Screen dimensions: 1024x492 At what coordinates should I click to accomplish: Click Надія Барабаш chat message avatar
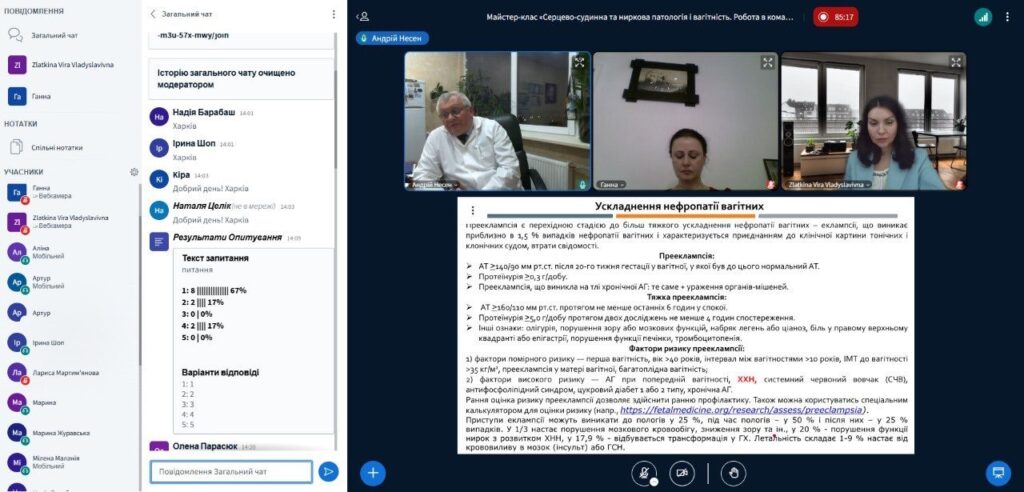point(159,117)
